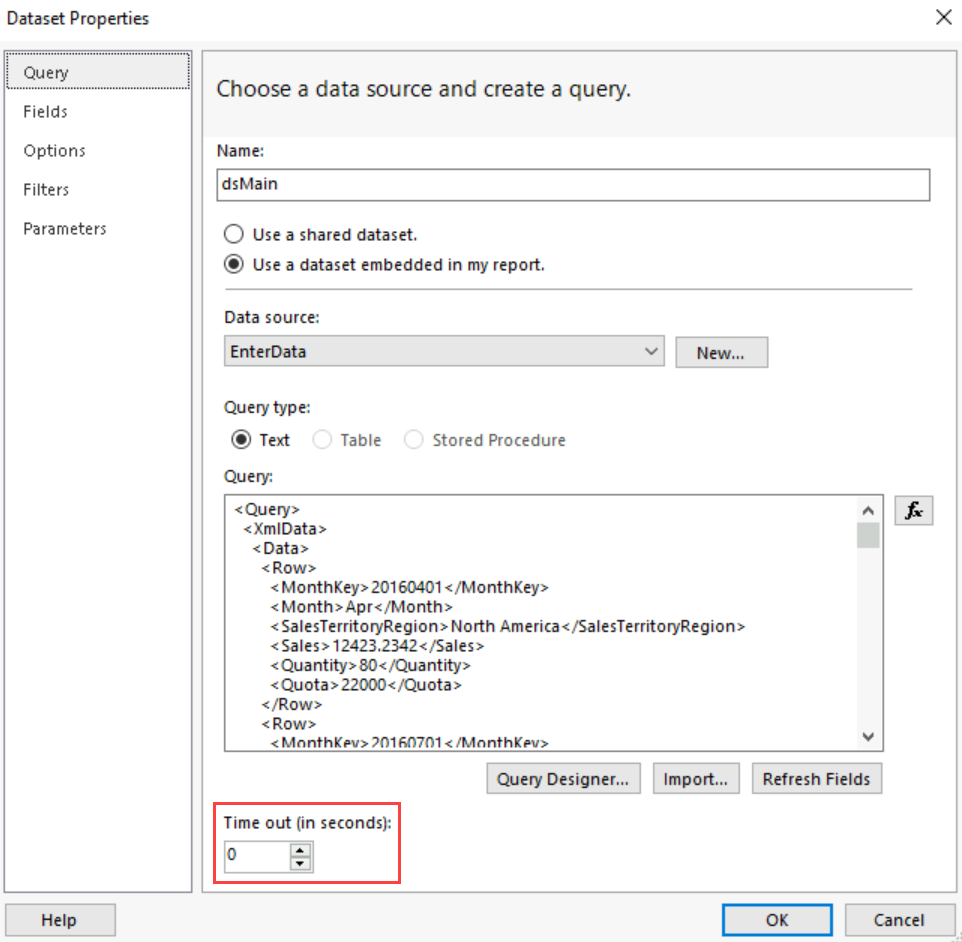This screenshot has width=962, height=942.
Task: Increment Time out using spinner up arrow
Action: [x=298, y=849]
